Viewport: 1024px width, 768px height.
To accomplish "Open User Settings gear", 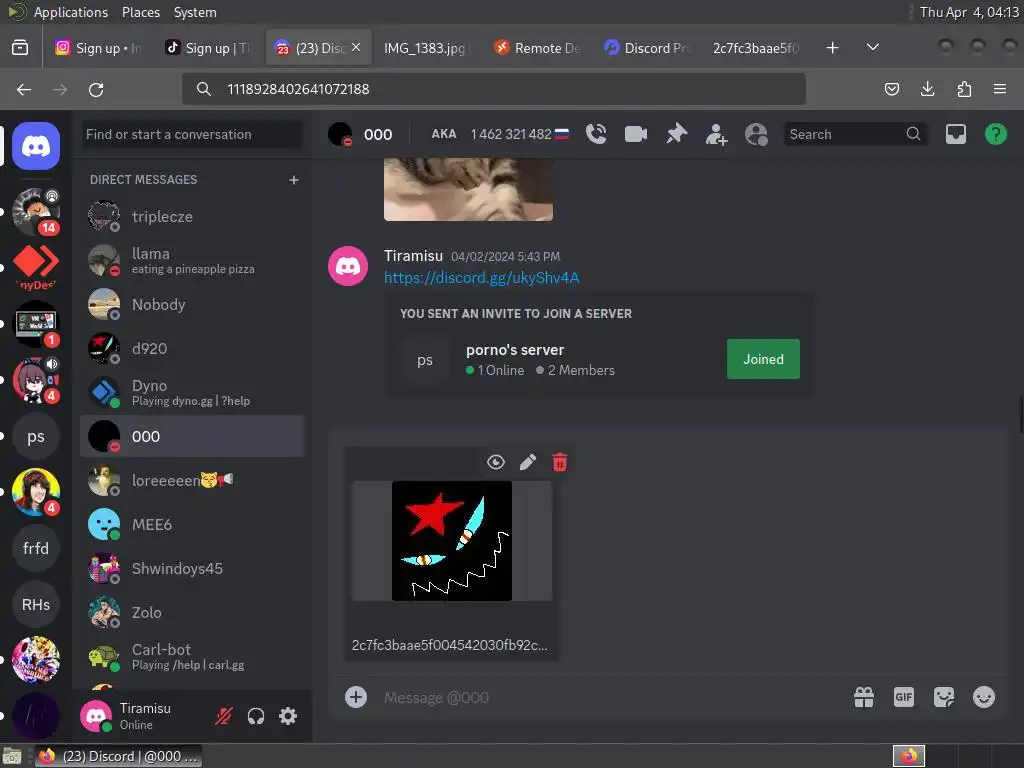I will 288,716.
